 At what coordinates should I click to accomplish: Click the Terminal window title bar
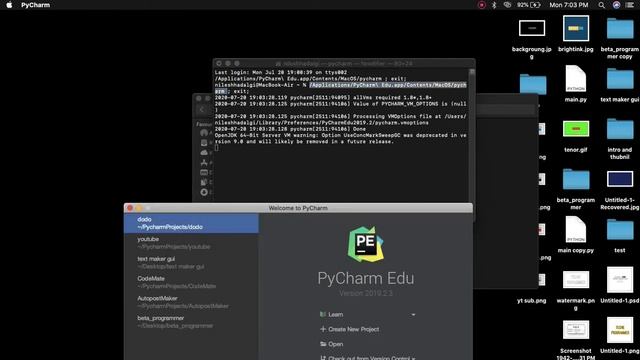point(344,63)
